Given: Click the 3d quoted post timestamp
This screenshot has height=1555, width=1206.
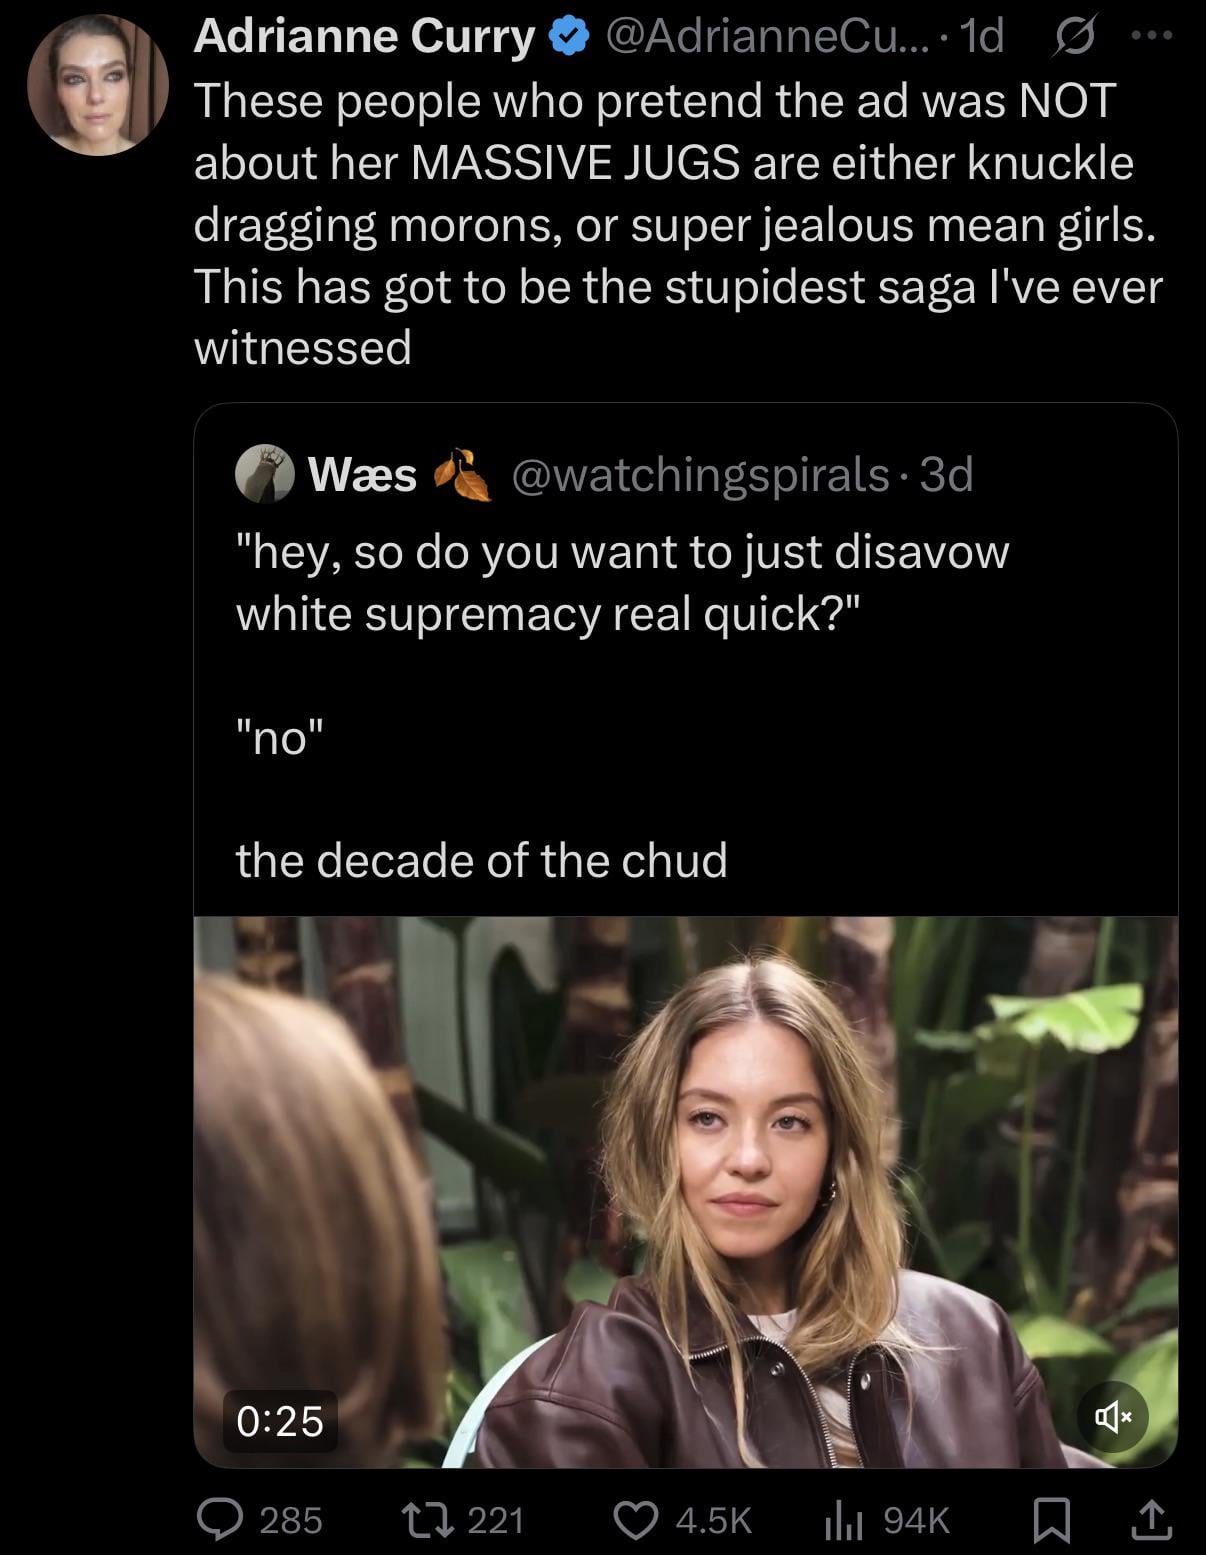Looking at the screenshot, I should 946,474.
